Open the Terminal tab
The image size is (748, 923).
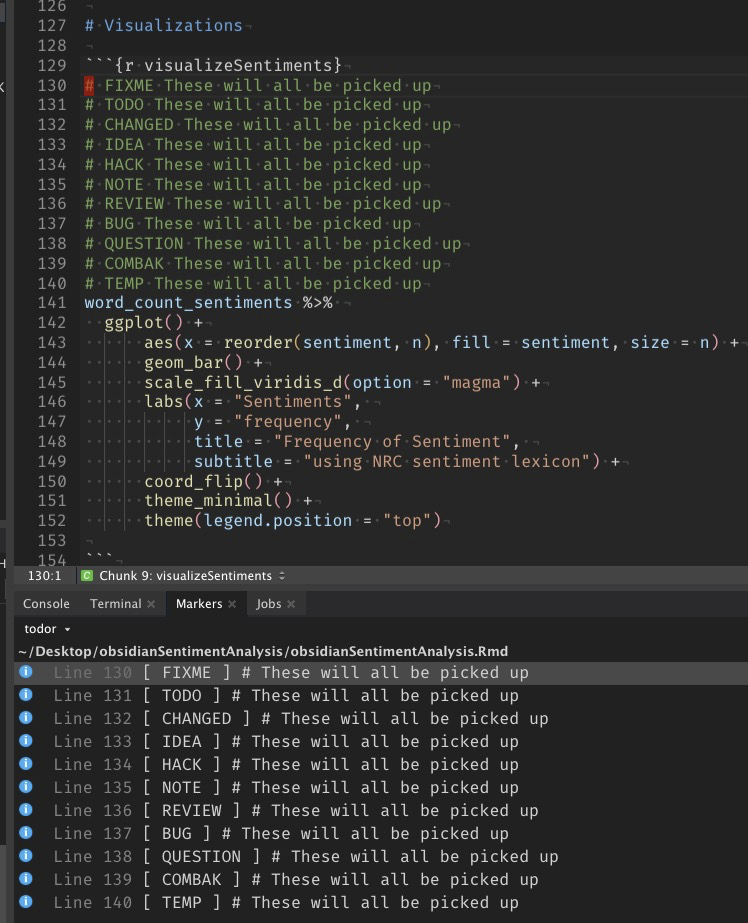pos(115,604)
